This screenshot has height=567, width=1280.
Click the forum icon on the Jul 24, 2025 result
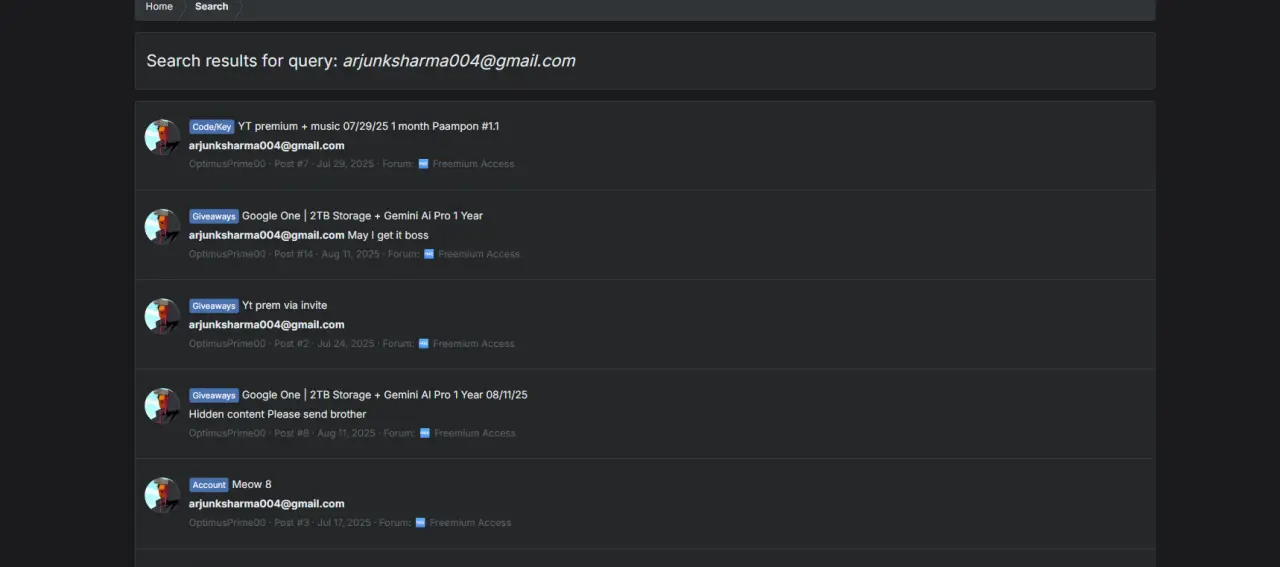tap(423, 343)
